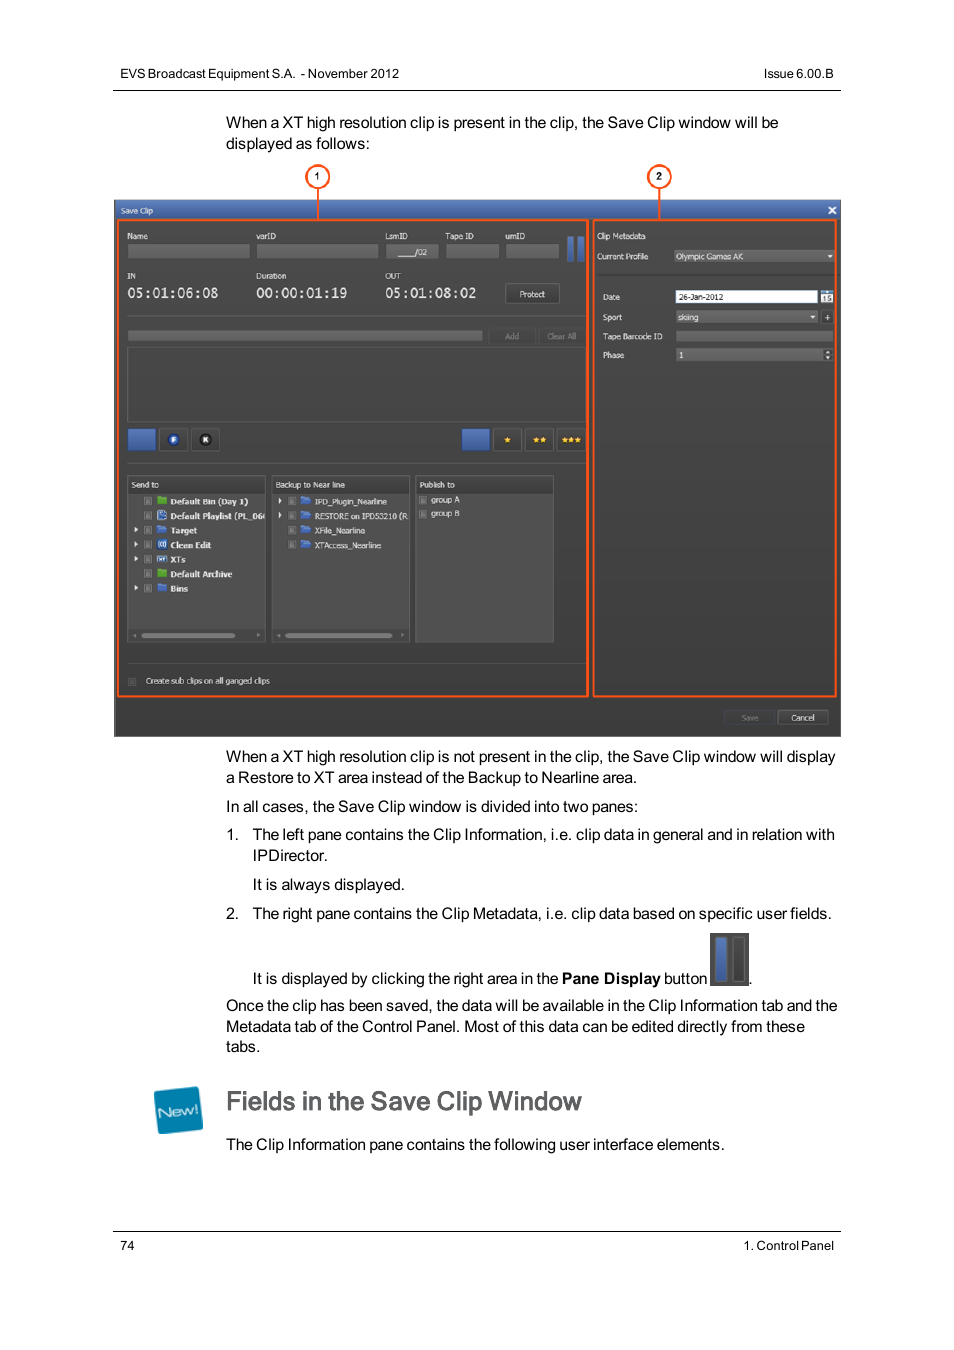Image resolution: width=954 pixels, height=1350 pixels.
Task: Enable Create sub clips on all ganged clips
Action: (132, 681)
